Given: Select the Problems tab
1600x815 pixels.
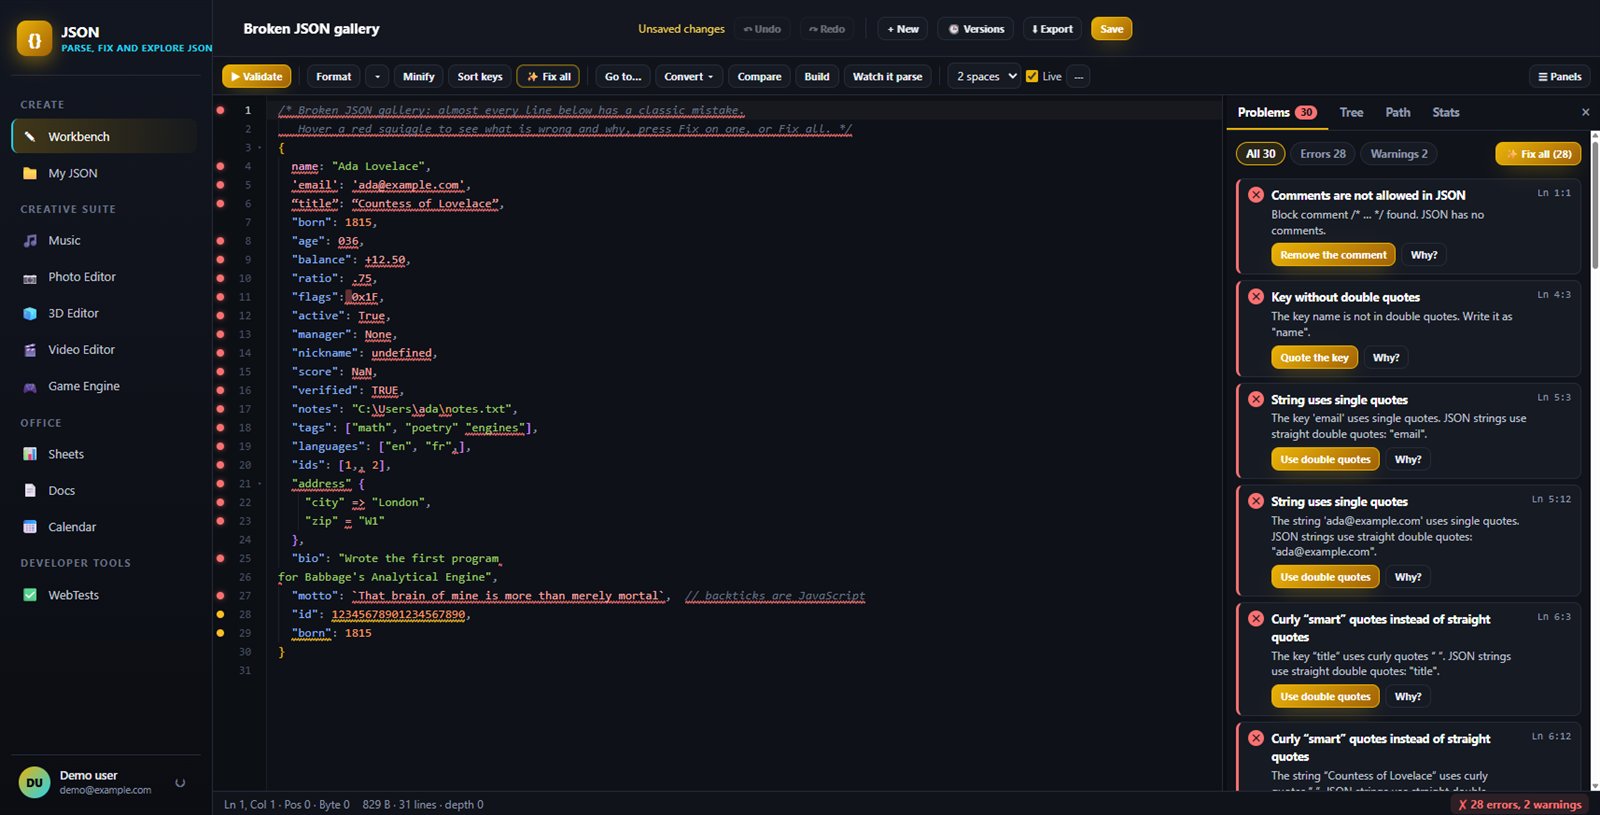Looking at the screenshot, I should click(x=1276, y=112).
